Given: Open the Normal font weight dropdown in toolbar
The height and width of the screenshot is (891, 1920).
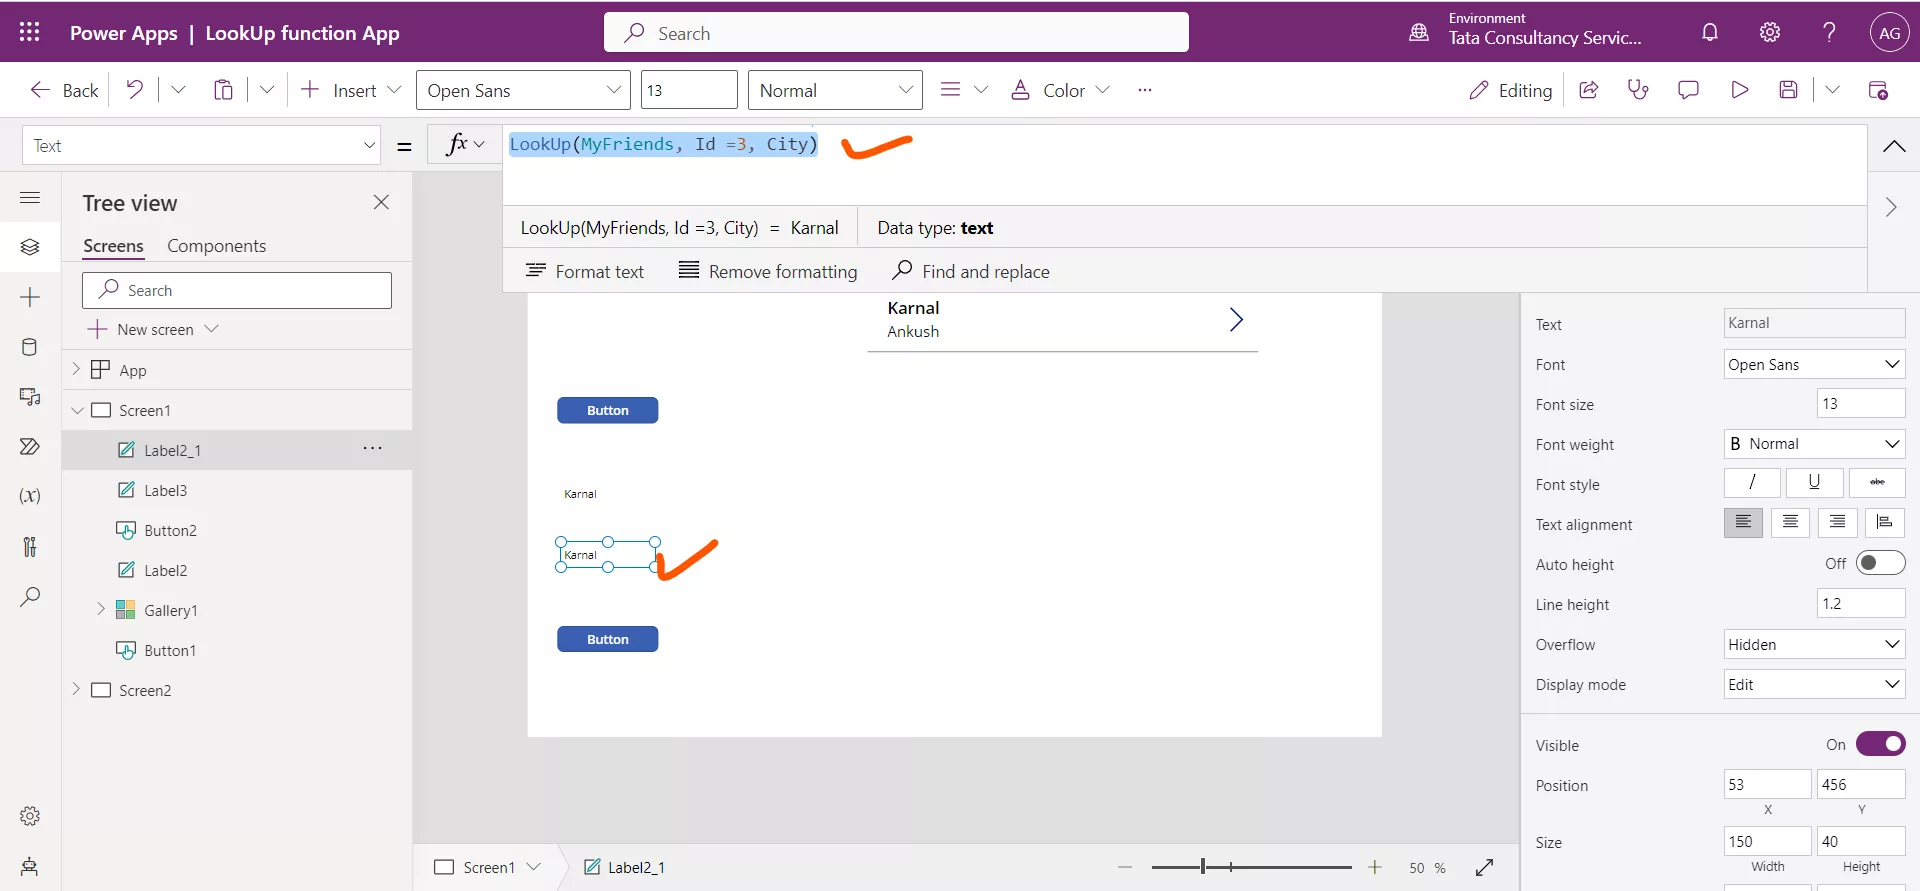Looking at the screenshot, I should pos(835,90).
